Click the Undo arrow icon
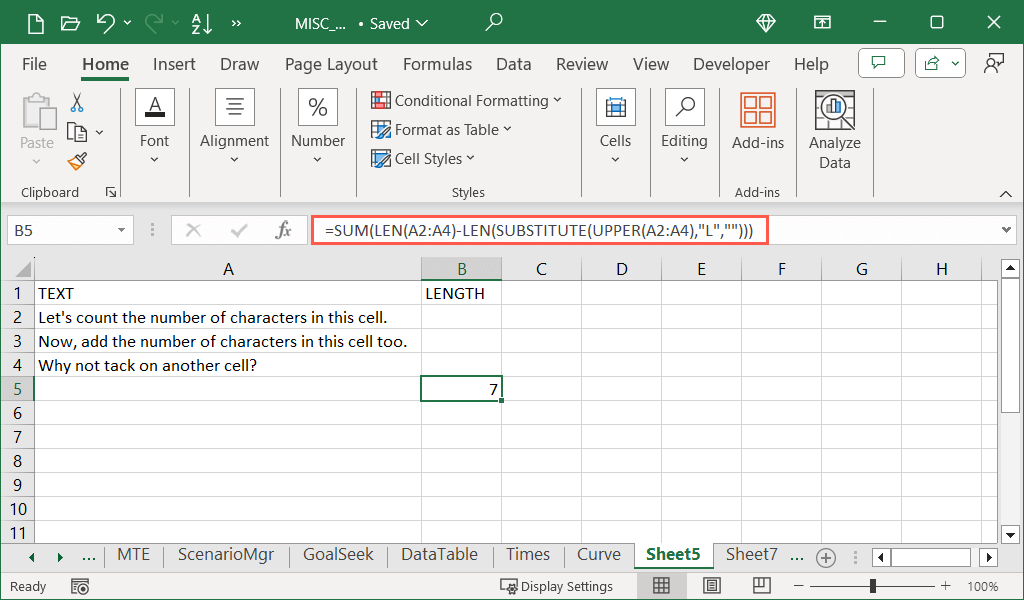The width and height of the screenshot is (1024, 600). pyautogui.click(x=106, y=23)
